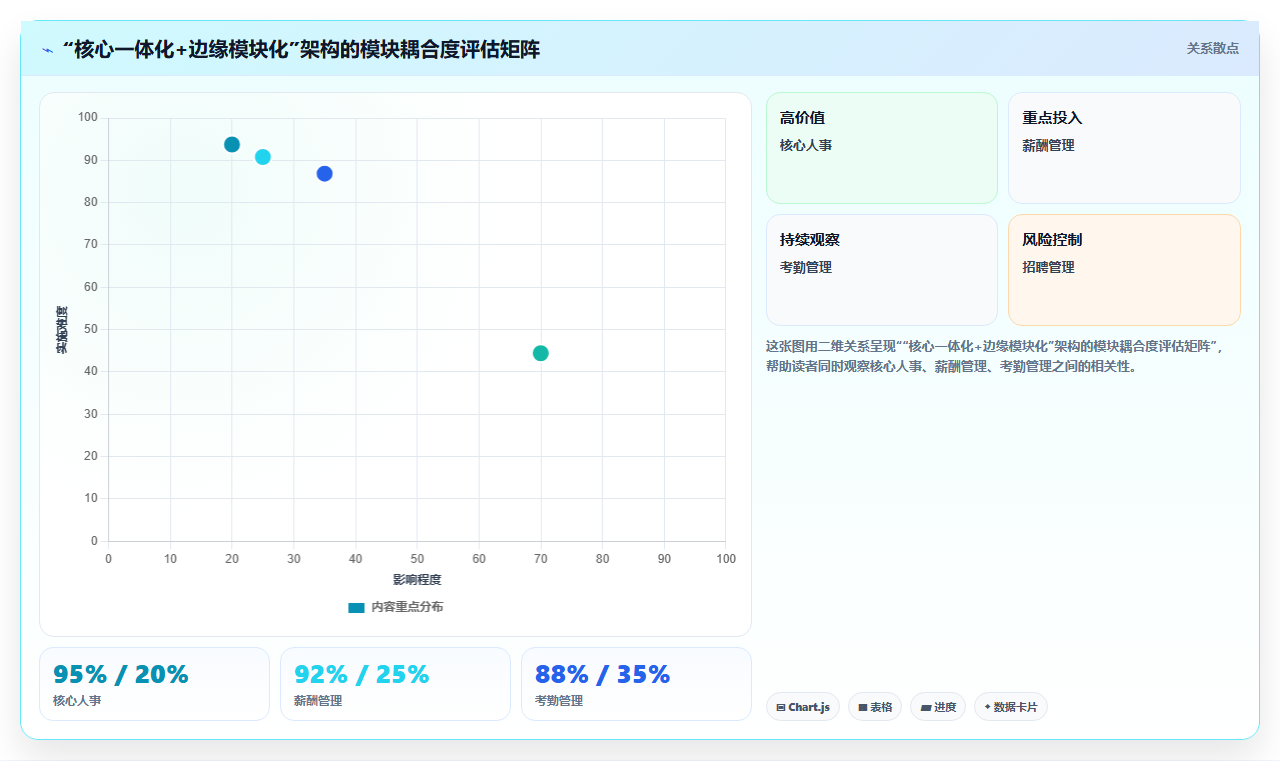This screenshot has width=1280, height=761.
Task: Select the 88% / 35% metric card
Action: tap(636, 684)
